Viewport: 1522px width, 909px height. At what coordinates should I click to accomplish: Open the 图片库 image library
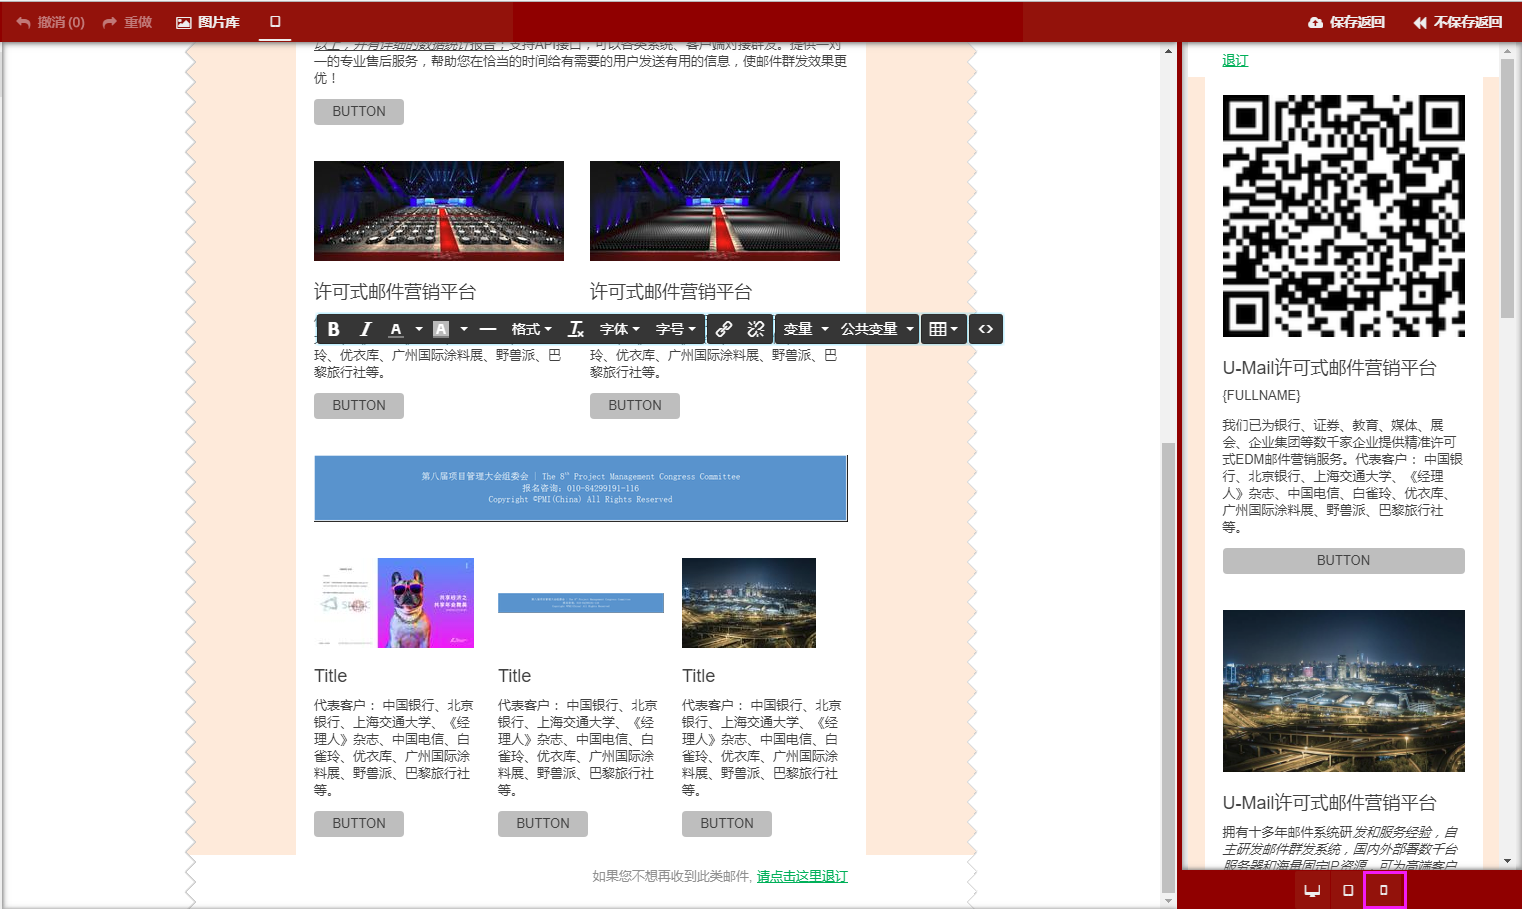(x=208, y=22)
